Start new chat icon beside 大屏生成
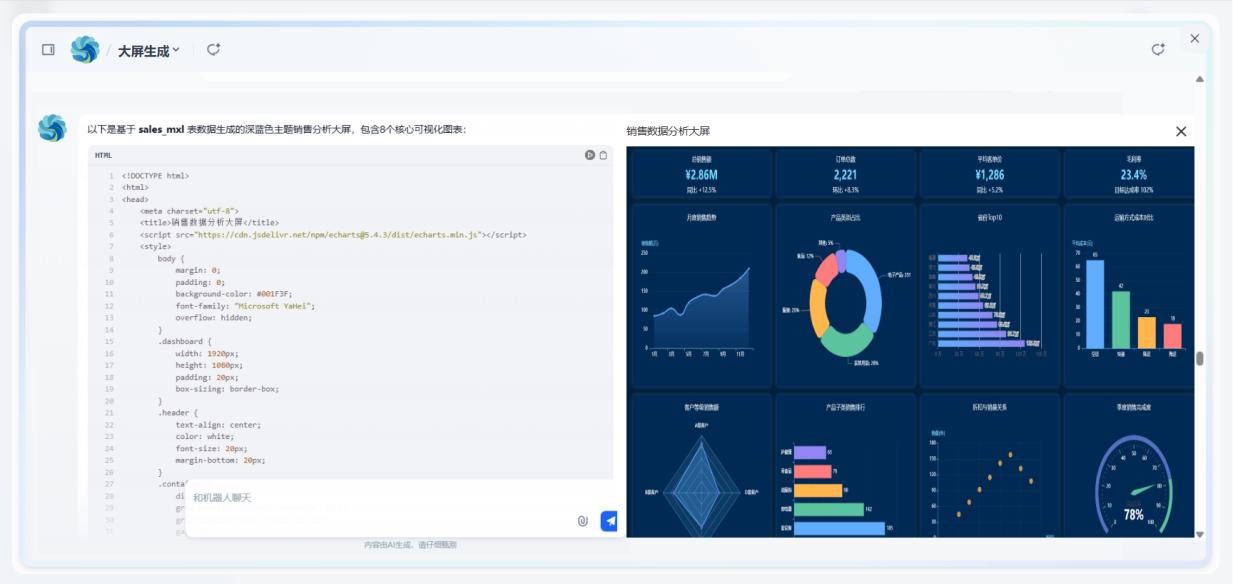 tap(213, 50)
